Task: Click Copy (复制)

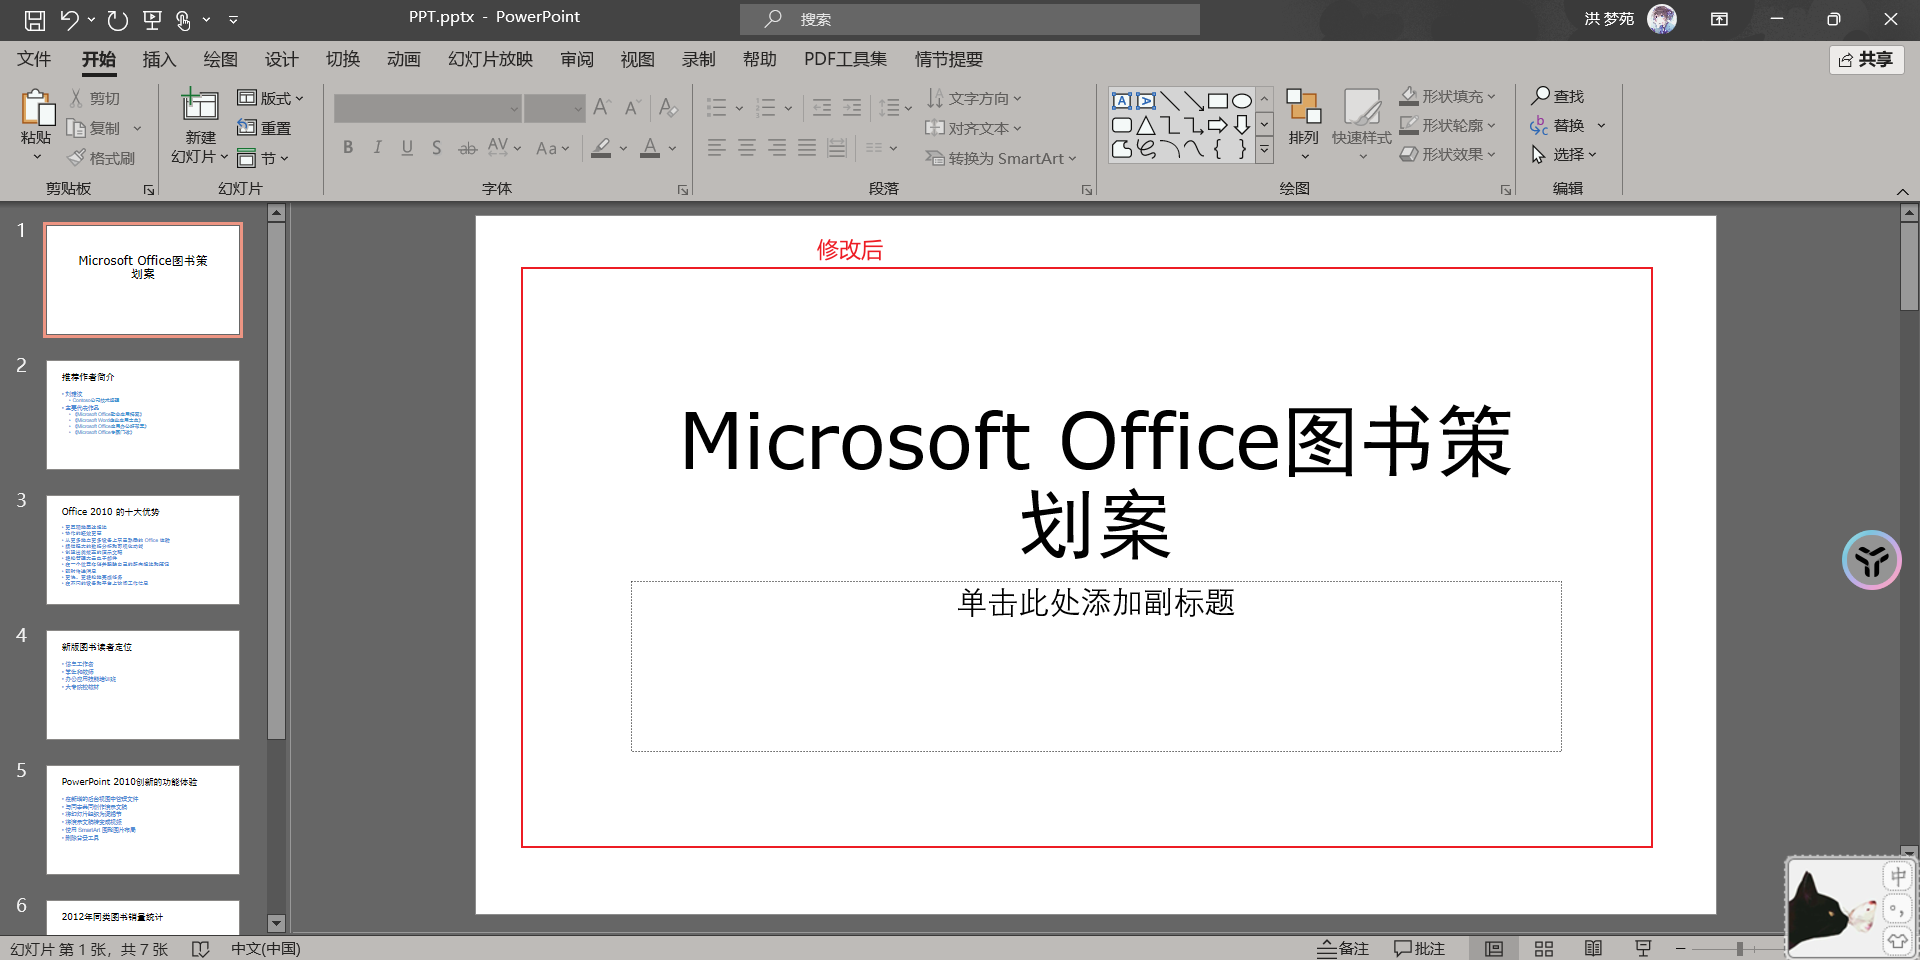Action: tap(94, 128)
